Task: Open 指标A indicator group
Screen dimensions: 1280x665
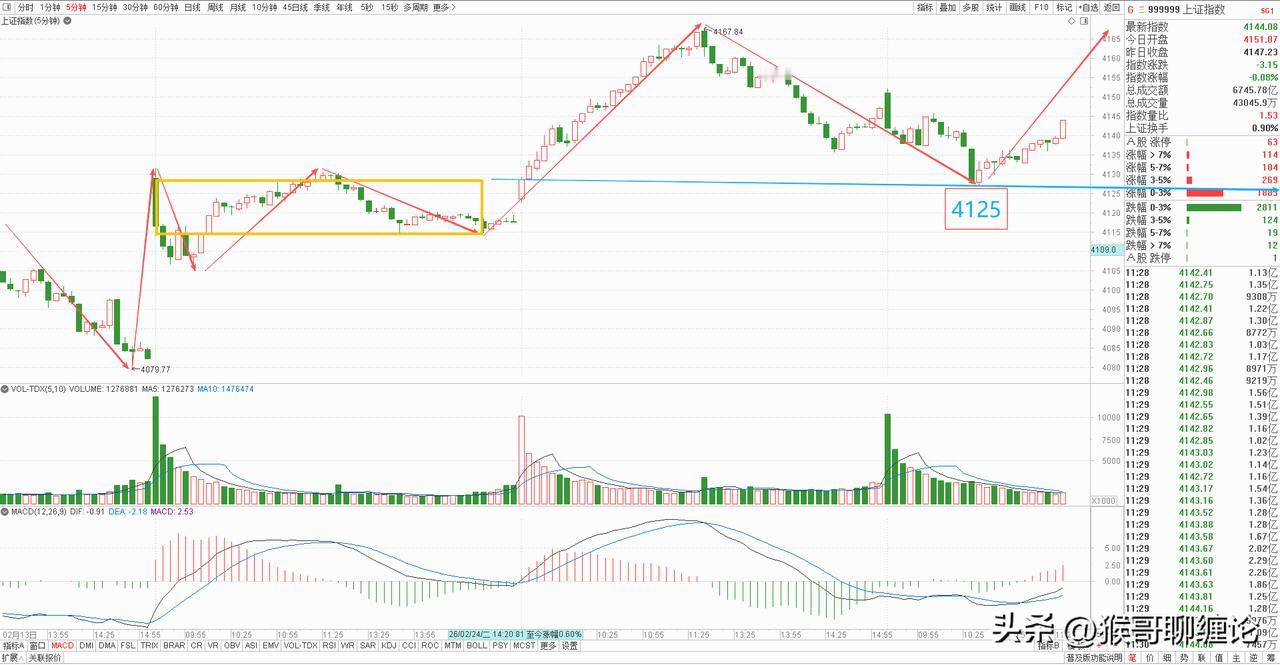Action: pos(13,645)
